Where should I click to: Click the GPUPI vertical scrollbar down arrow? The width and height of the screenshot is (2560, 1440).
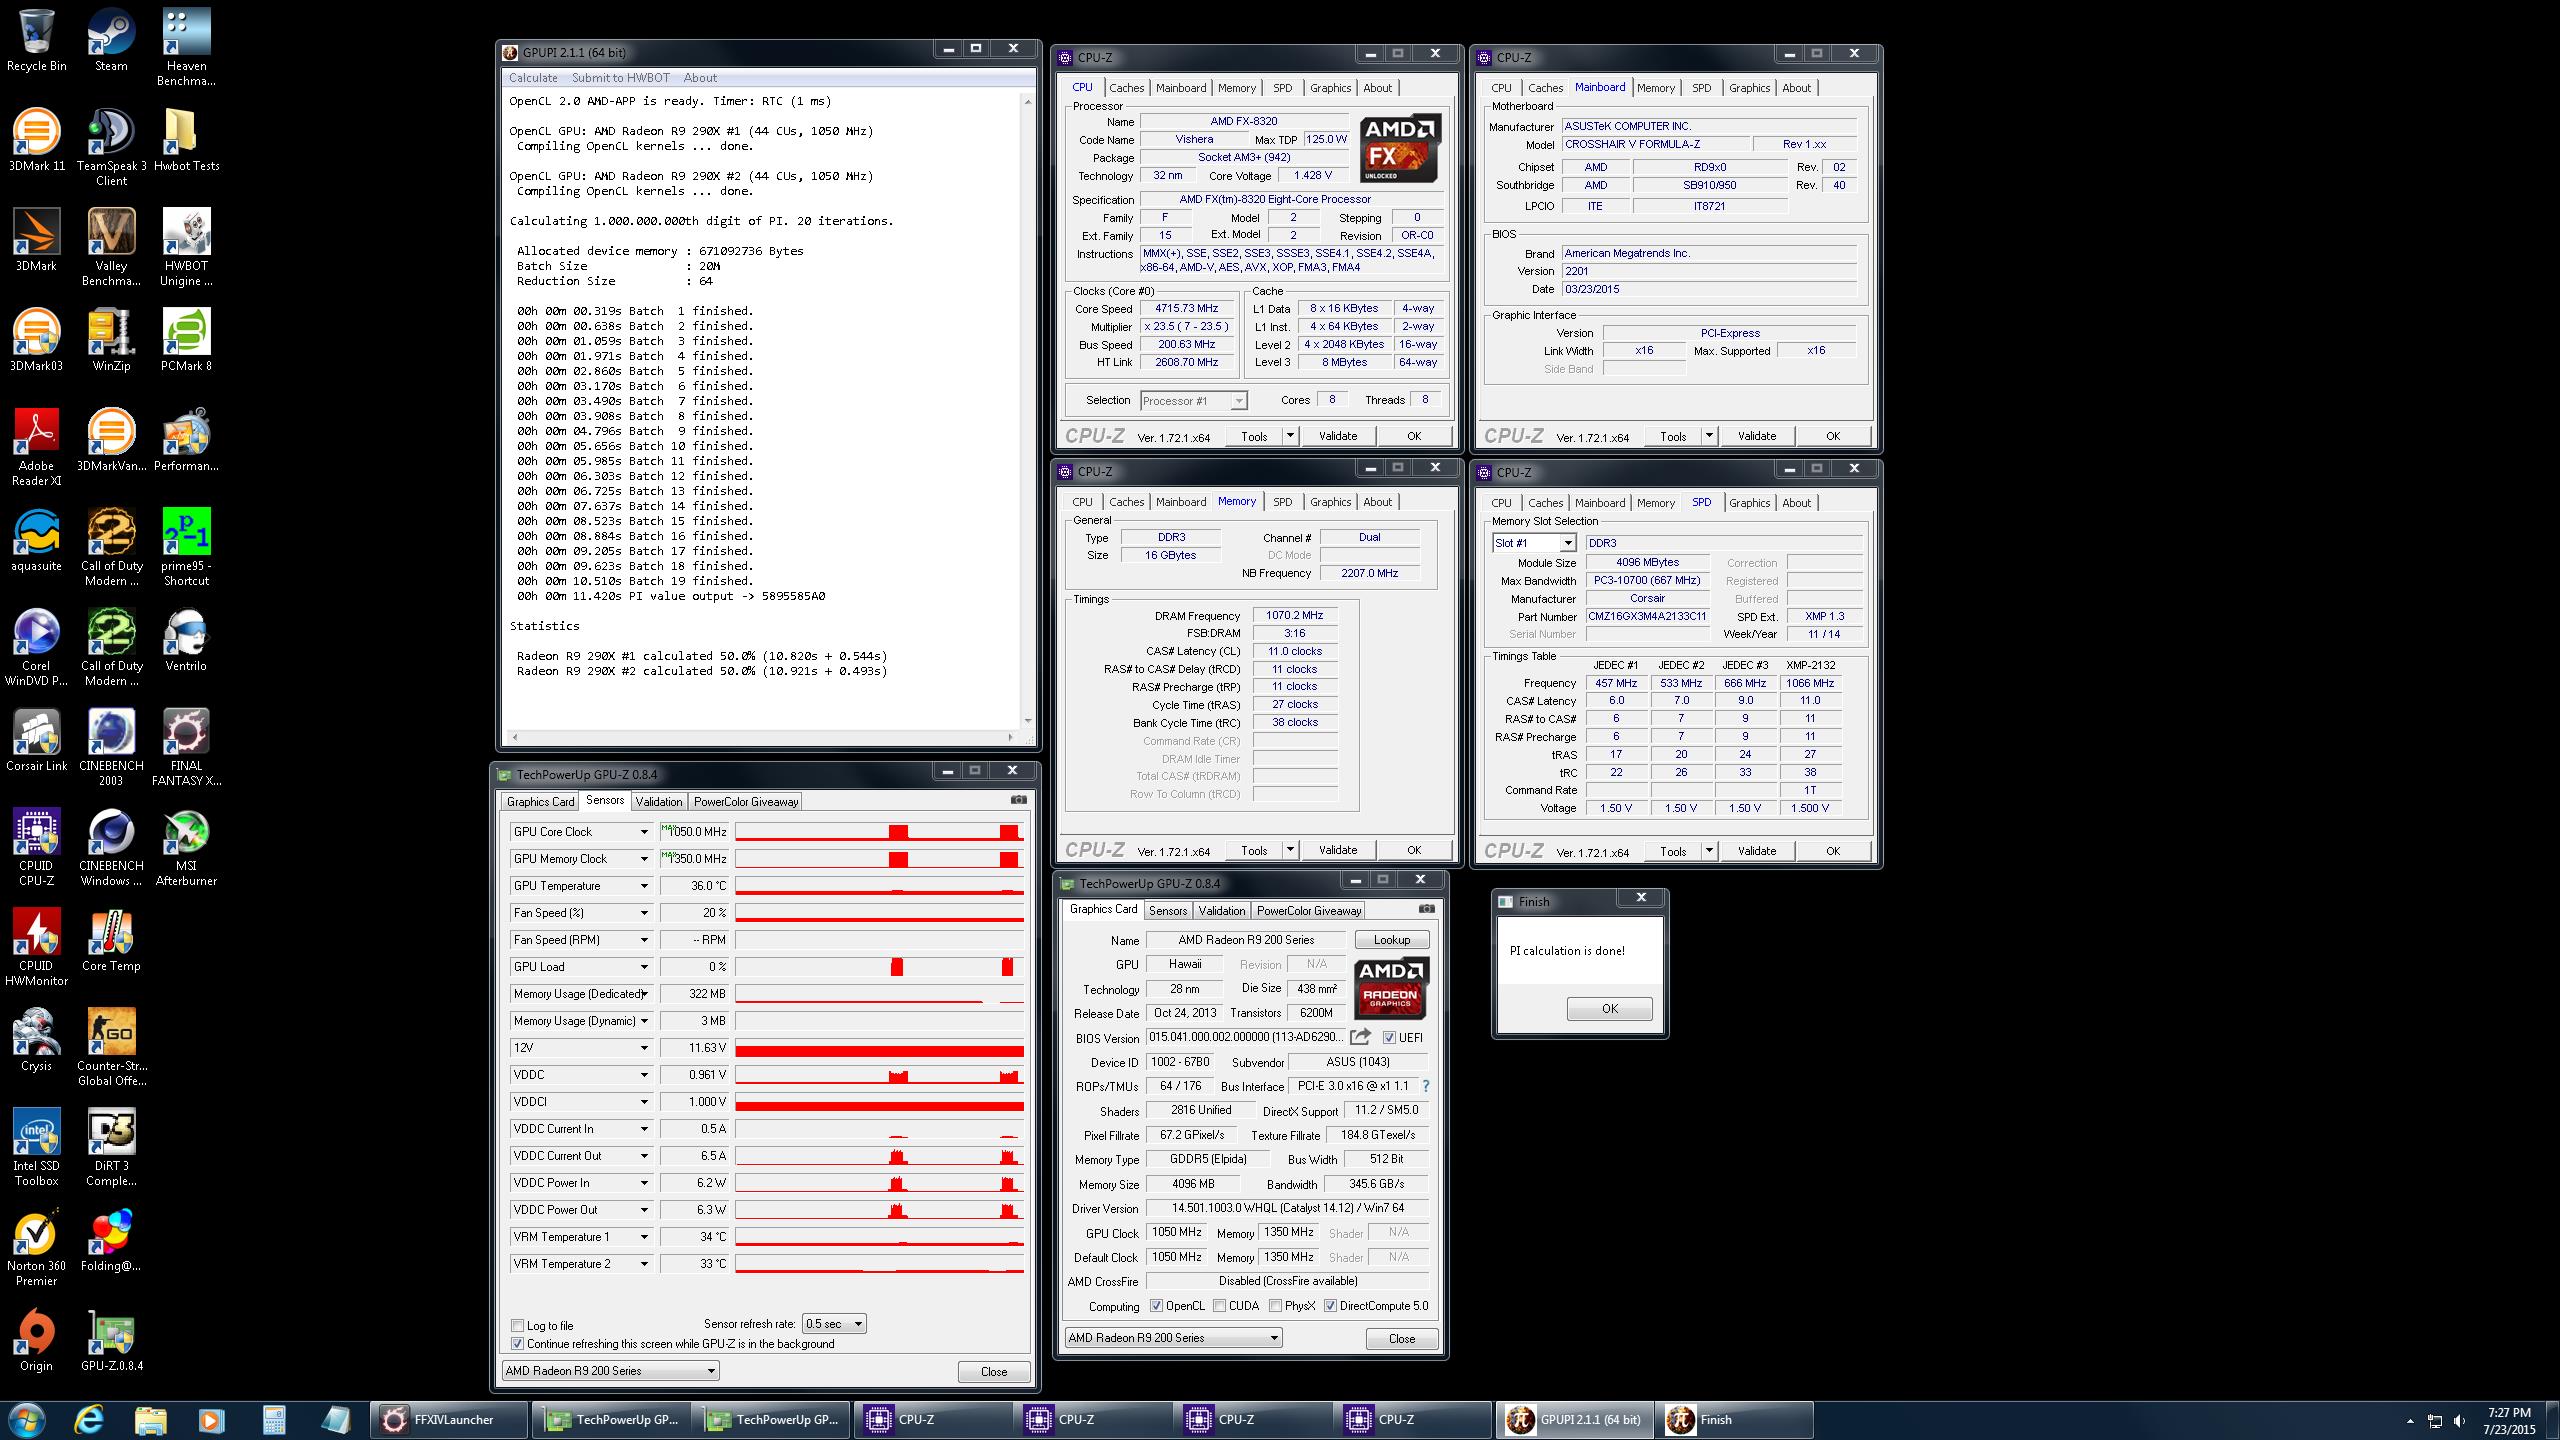[x=1027, y=721]
